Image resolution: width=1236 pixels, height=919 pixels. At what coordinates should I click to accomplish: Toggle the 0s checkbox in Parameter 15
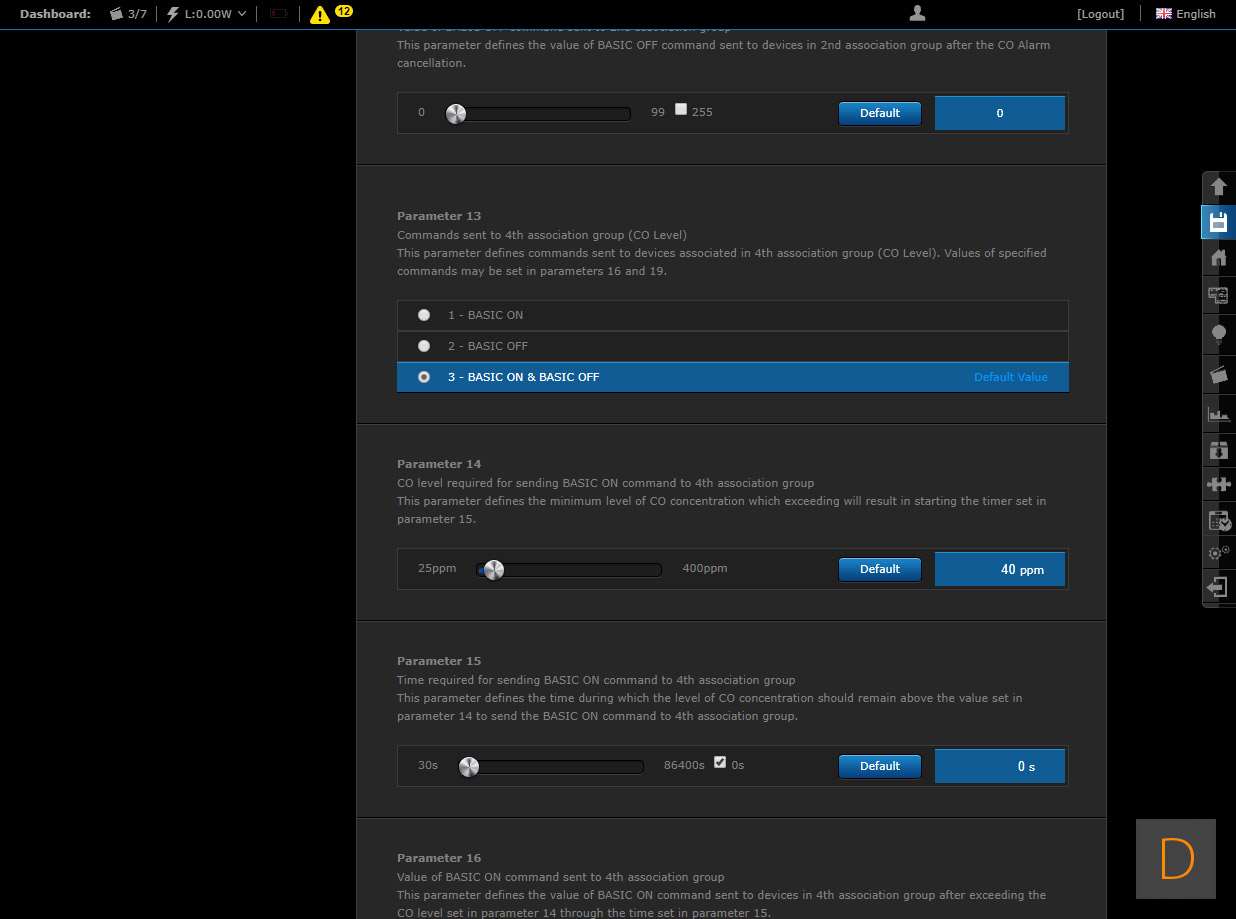720,763
